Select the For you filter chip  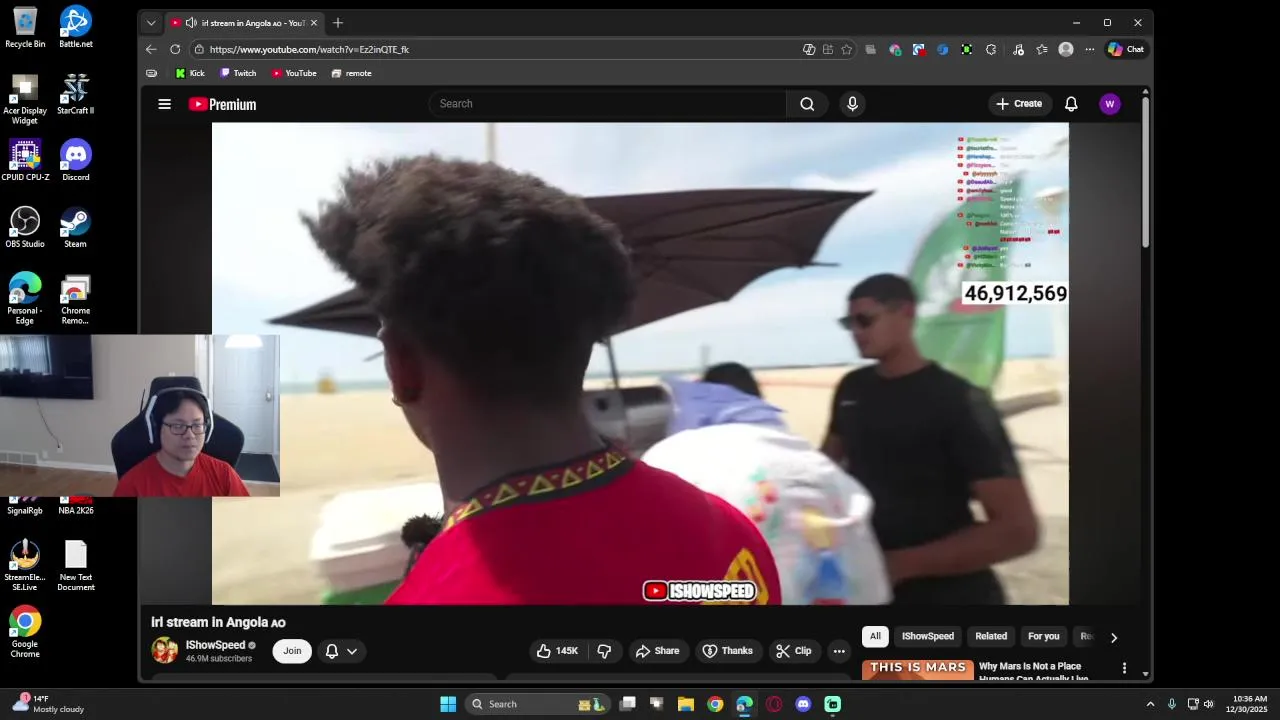coord(1043,636)
